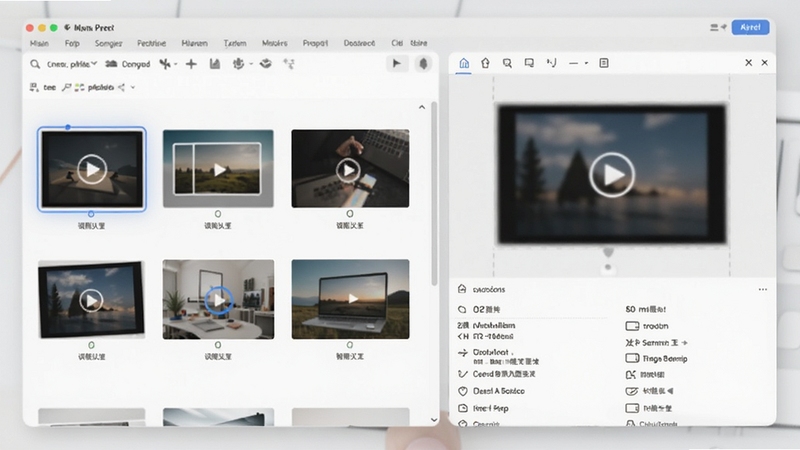The height and width of the screenshot is (450, 800).
Task: Collapse the gallery using the up chevron
Action: pyautogui.click(x=422, y=107)
